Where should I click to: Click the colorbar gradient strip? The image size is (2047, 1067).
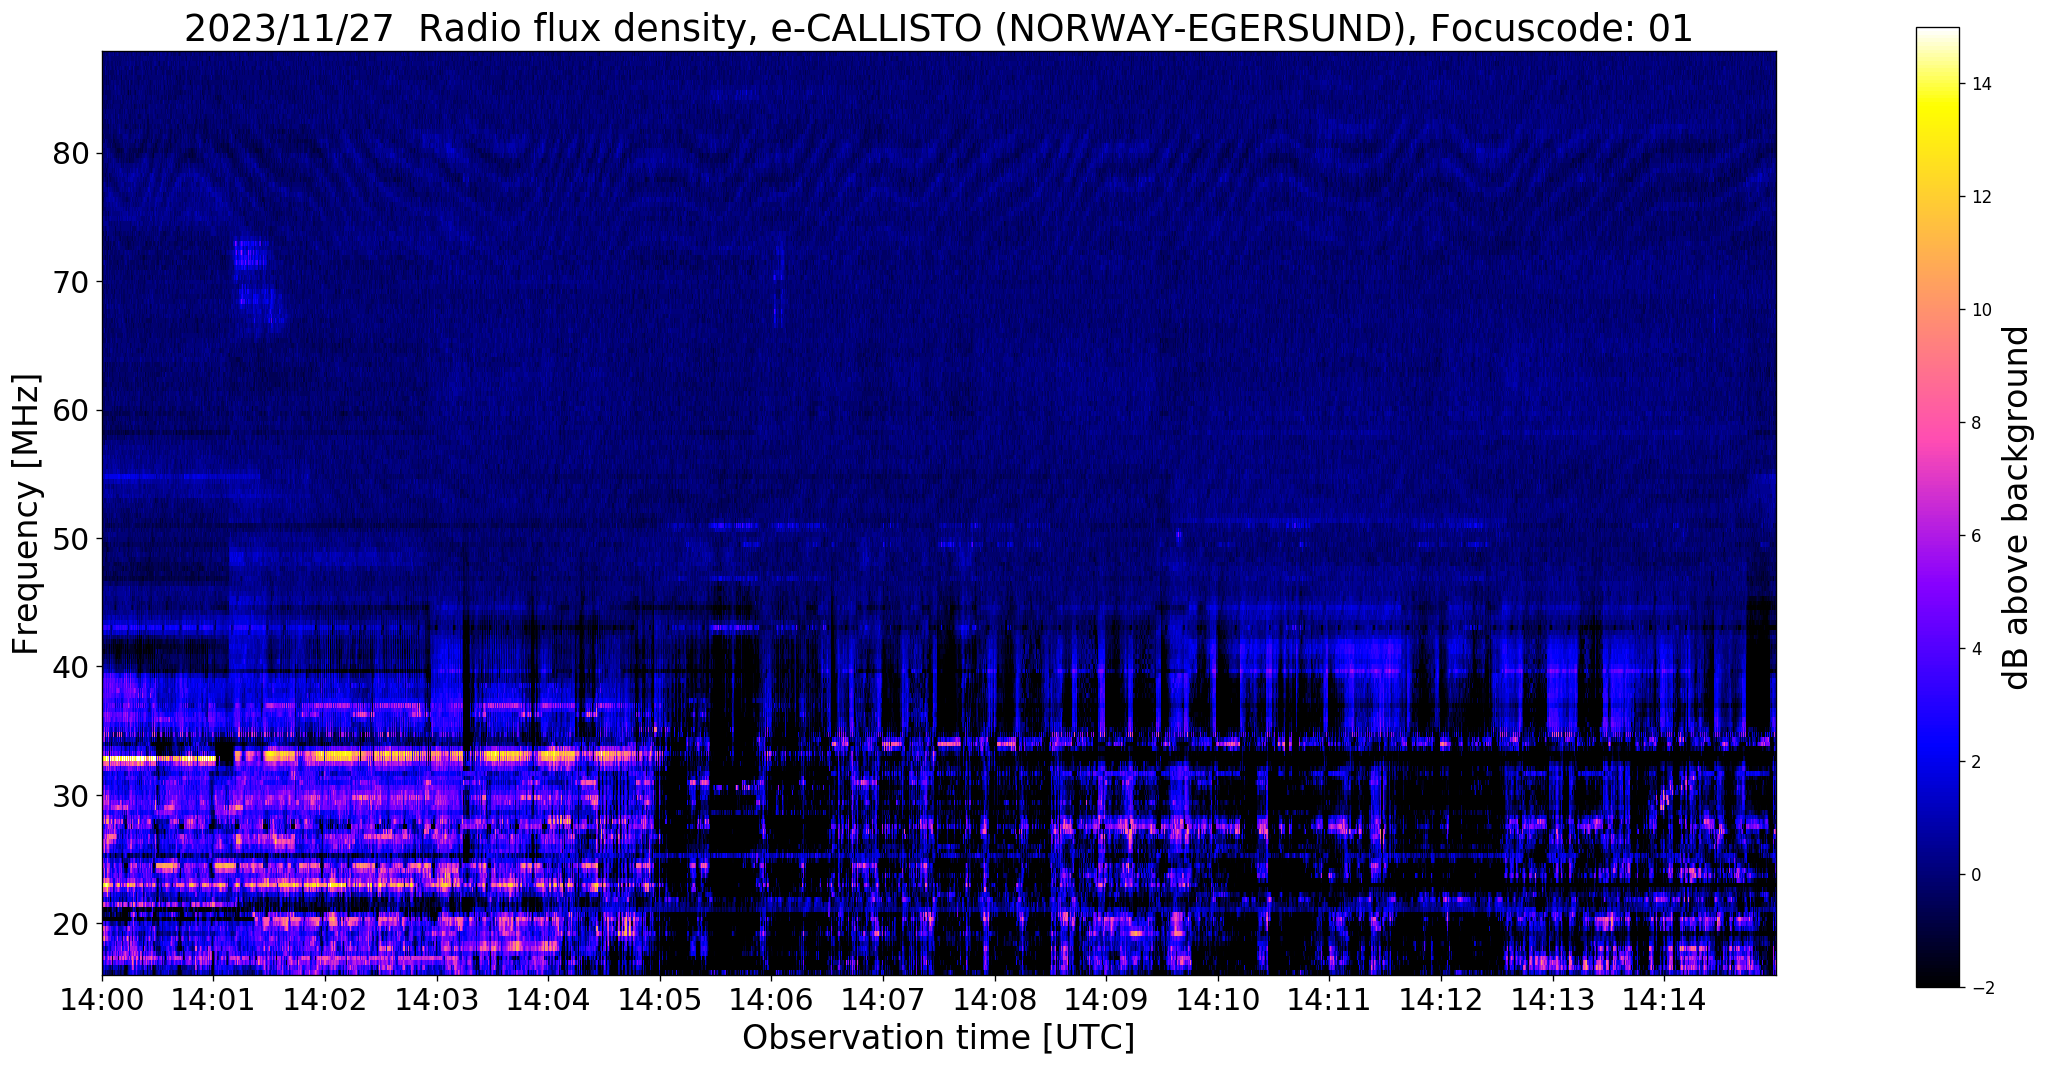[x=1937, y=508]
